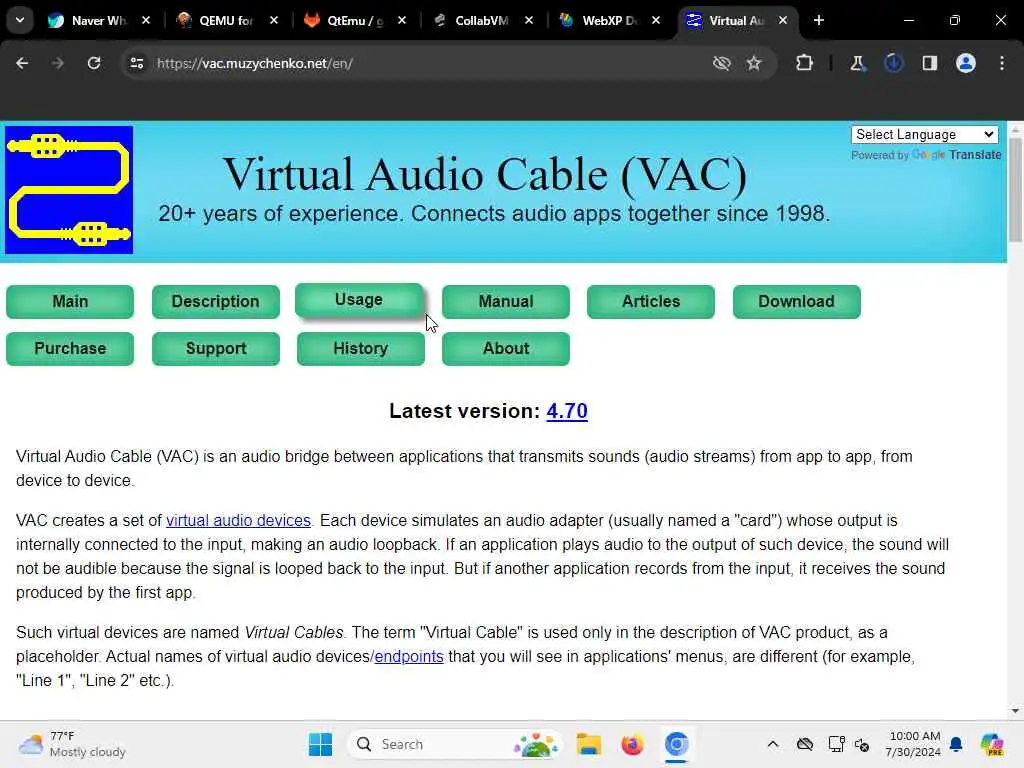Close the Naver Whale tab
Image resolution: width=1024 pixels, height=768 pixels.
click(146, 20)
